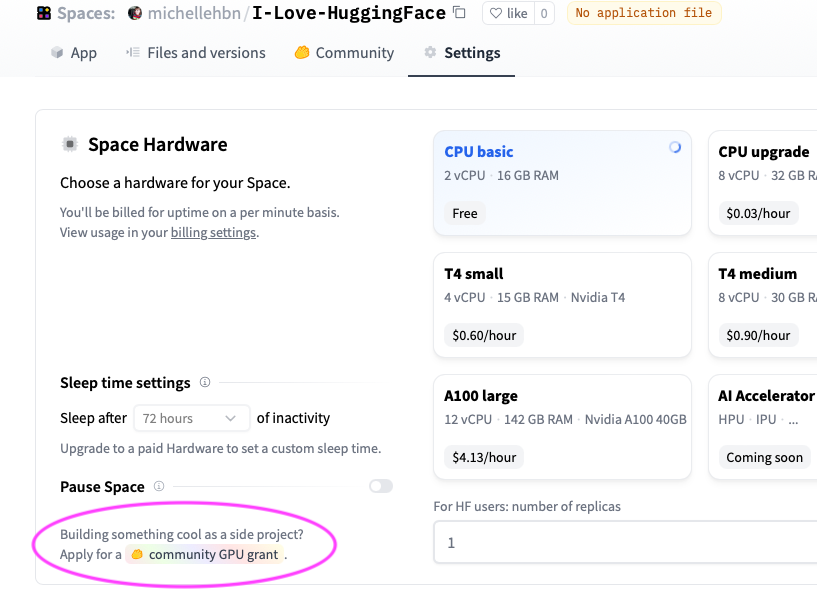
Task: Open the App tab
Action: 74,53
